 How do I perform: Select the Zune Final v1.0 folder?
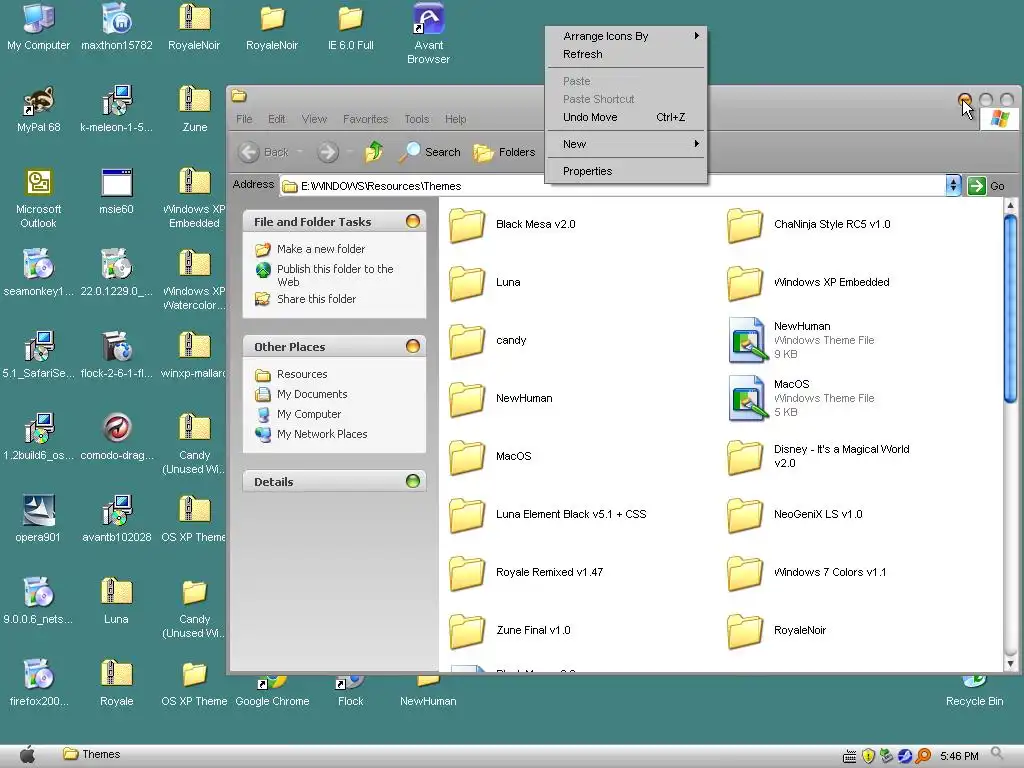tap(510, 631)
